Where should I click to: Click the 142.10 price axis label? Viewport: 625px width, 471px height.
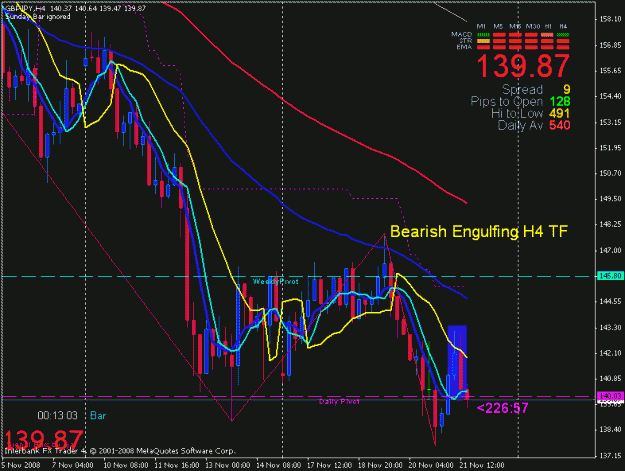[x=610, y=353]
